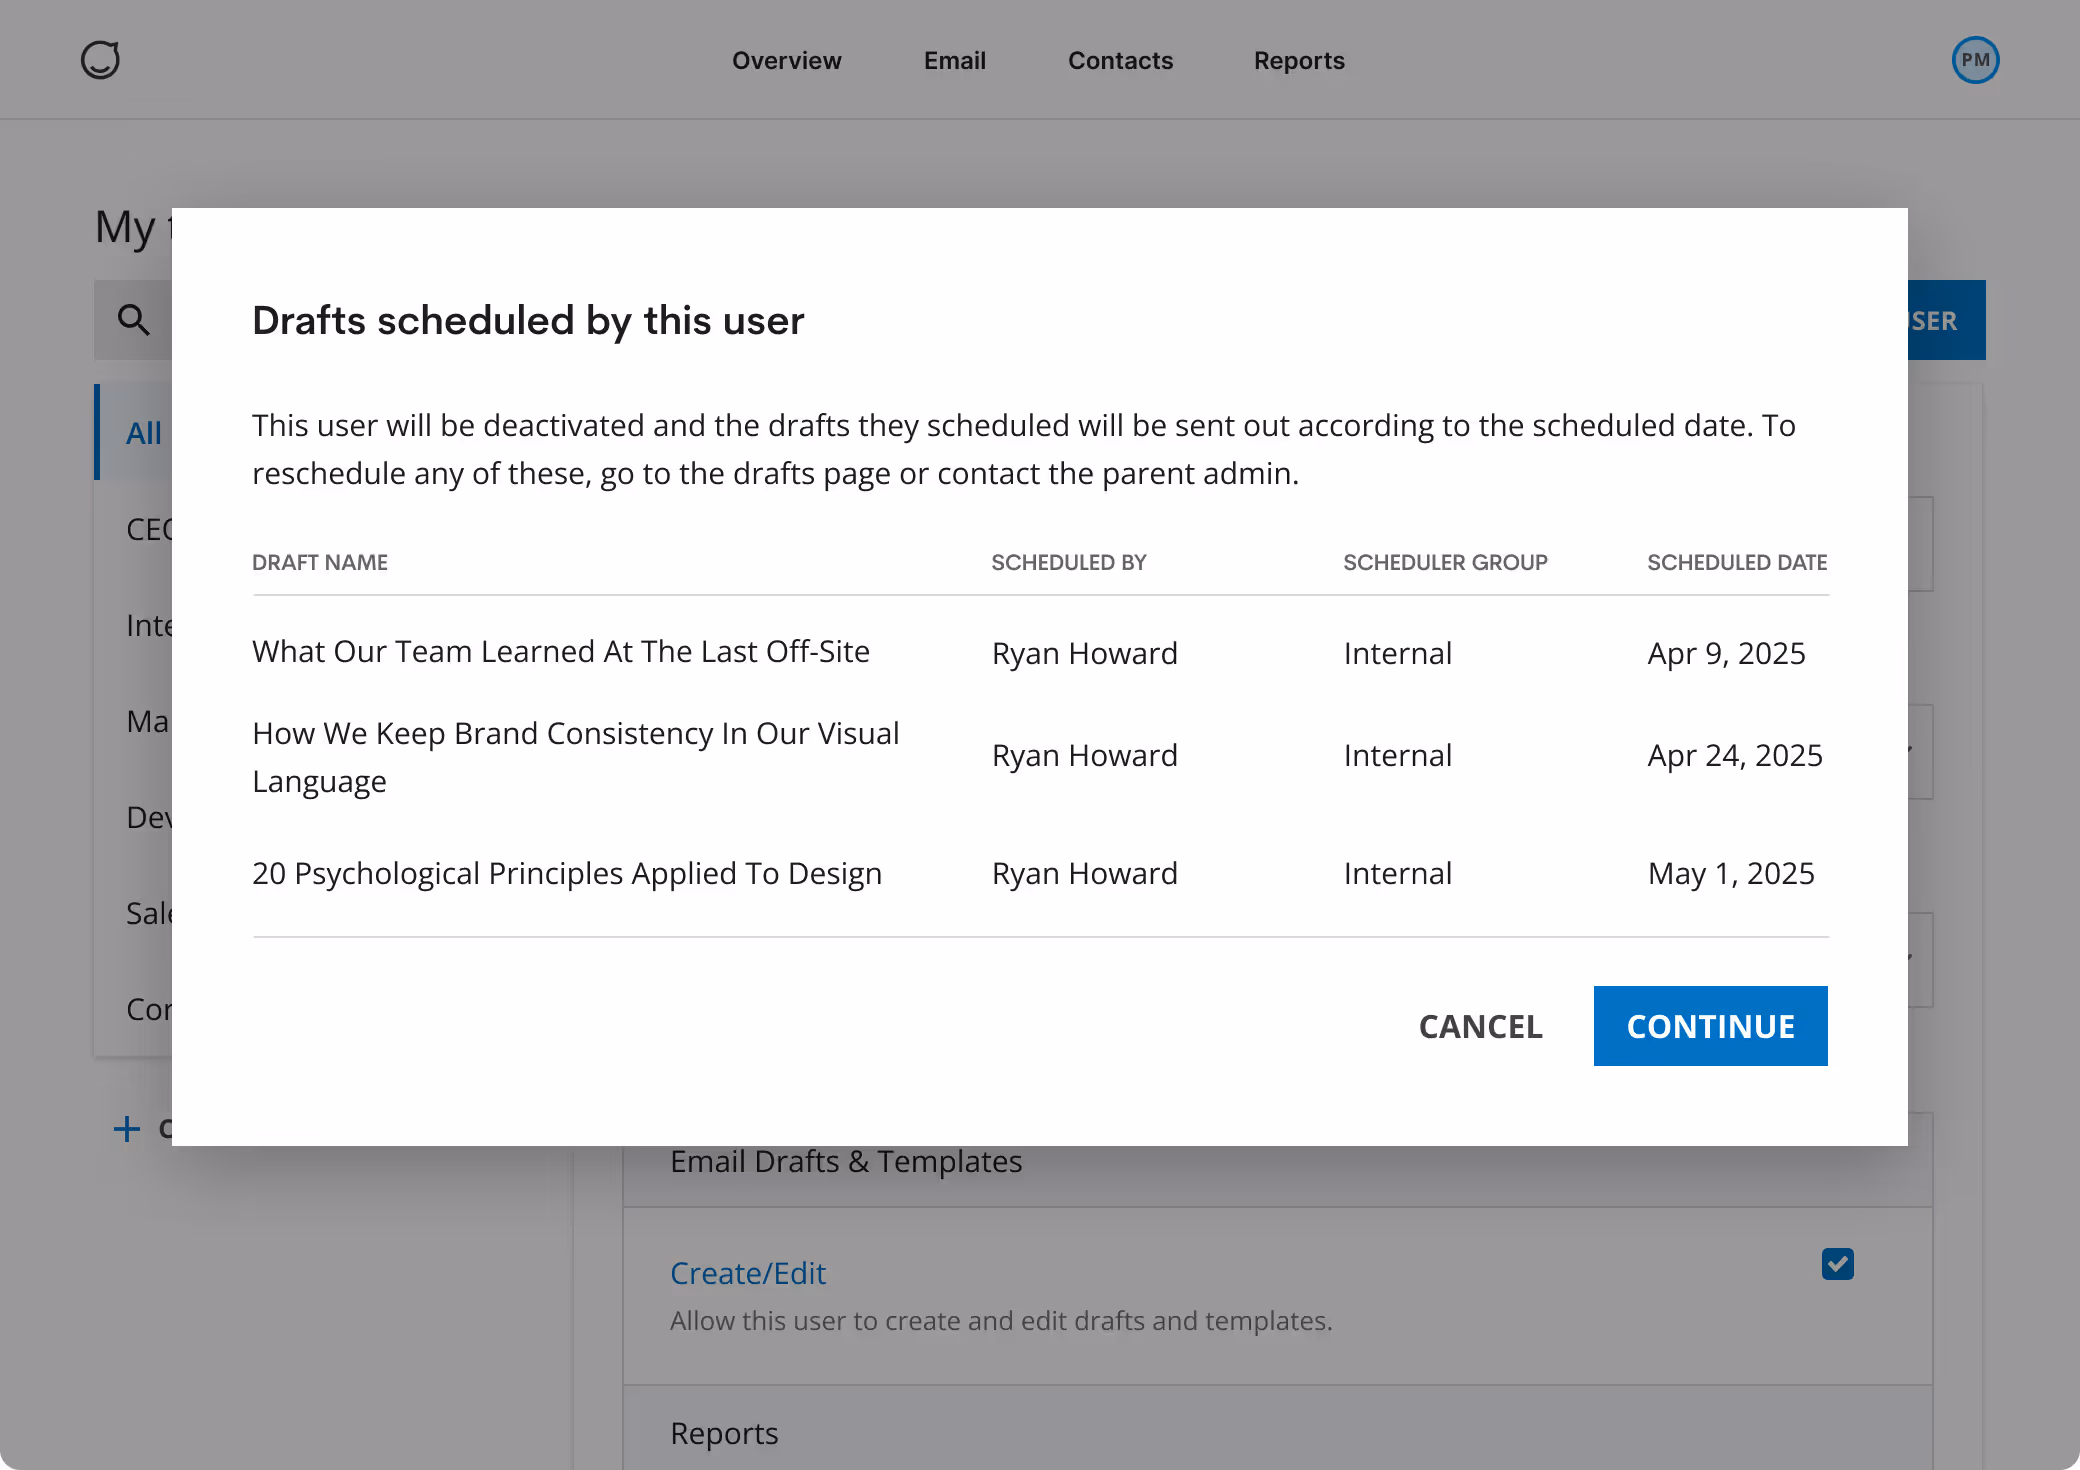
Task: Open the Create/Edit settings link
Action: [748, 1272]
